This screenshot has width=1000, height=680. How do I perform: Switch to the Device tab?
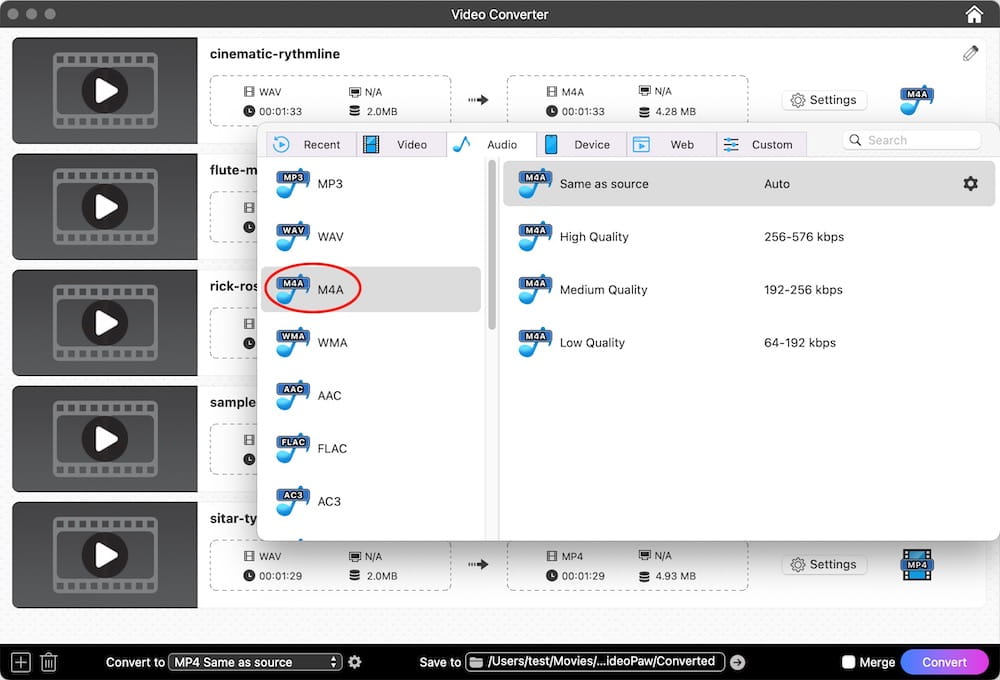(581, 145)
